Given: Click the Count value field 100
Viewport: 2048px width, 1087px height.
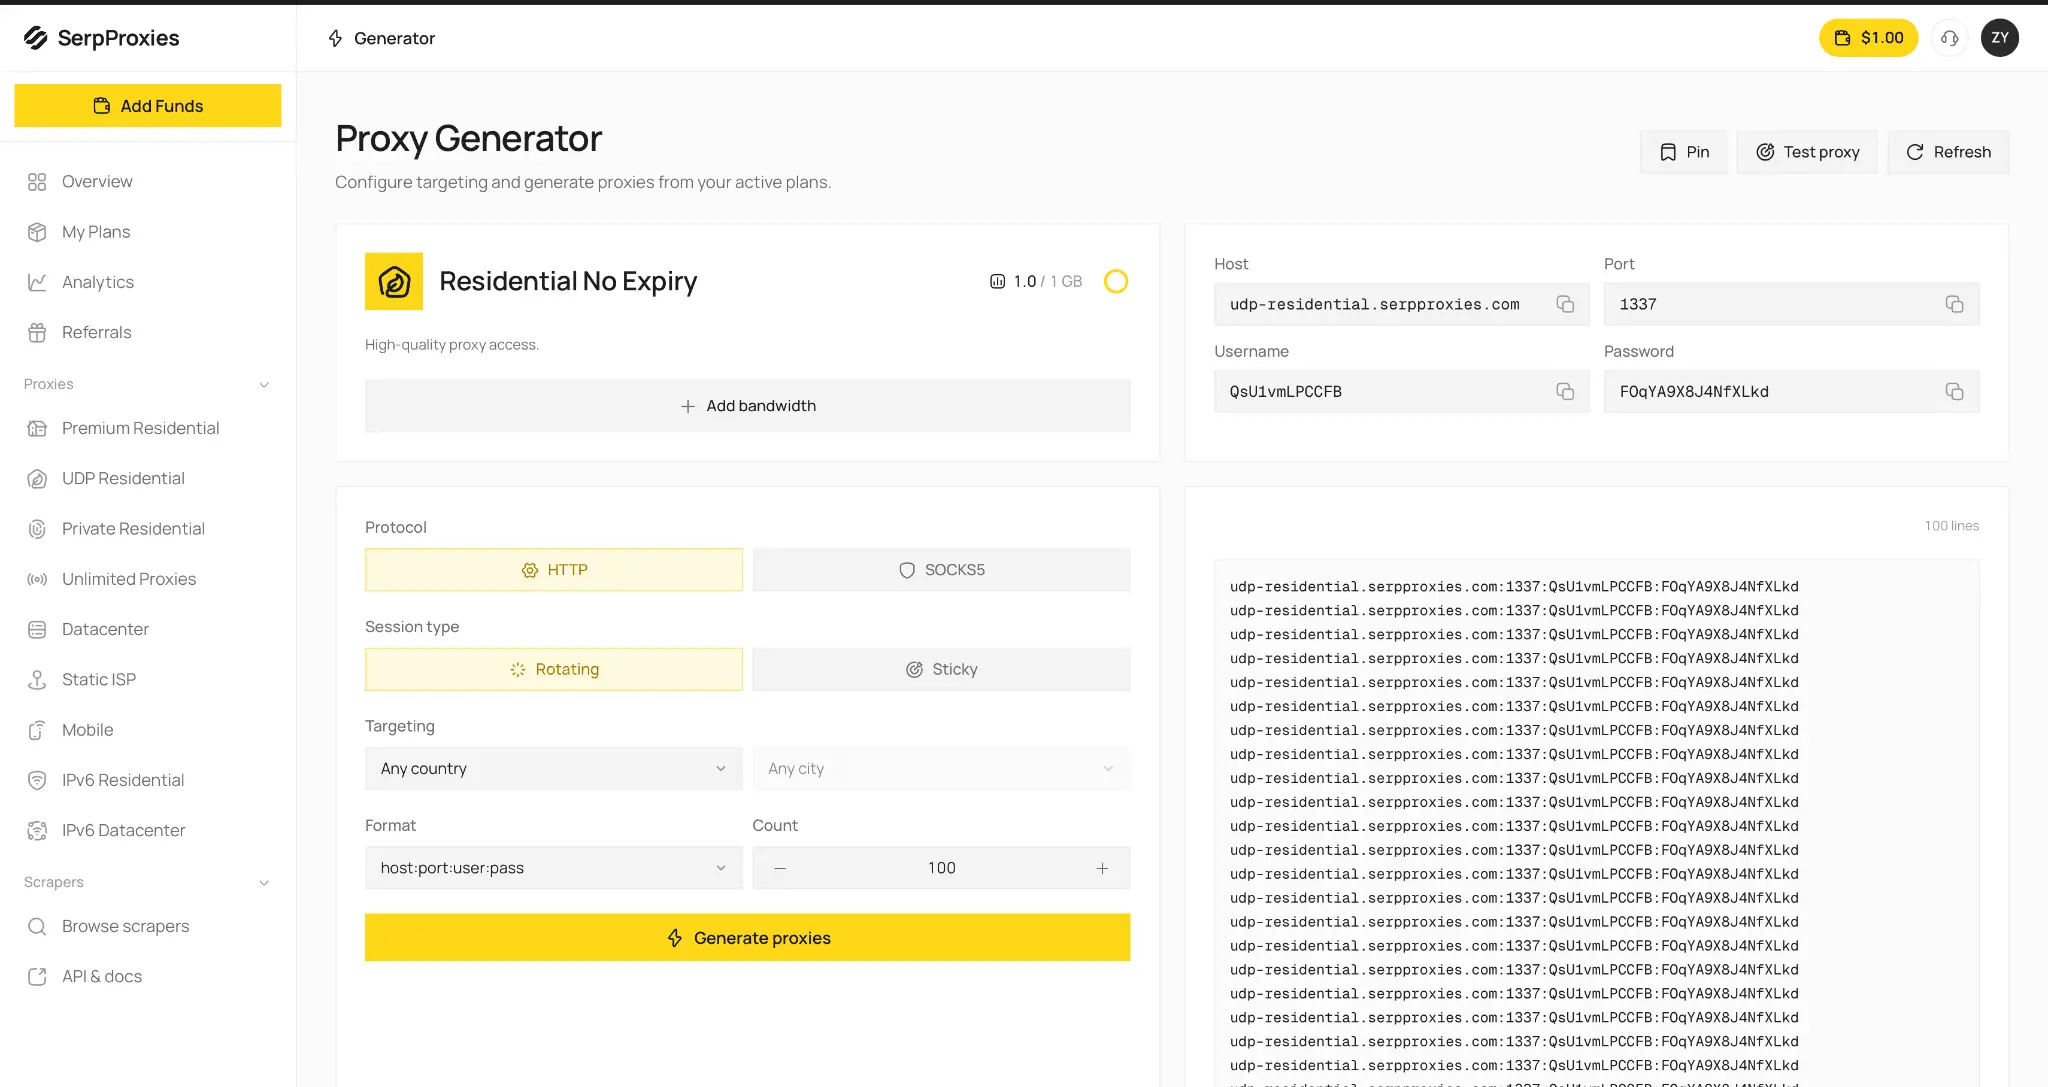Looking at the screenshot, I should pyautogui.click(x=941, y=868).
